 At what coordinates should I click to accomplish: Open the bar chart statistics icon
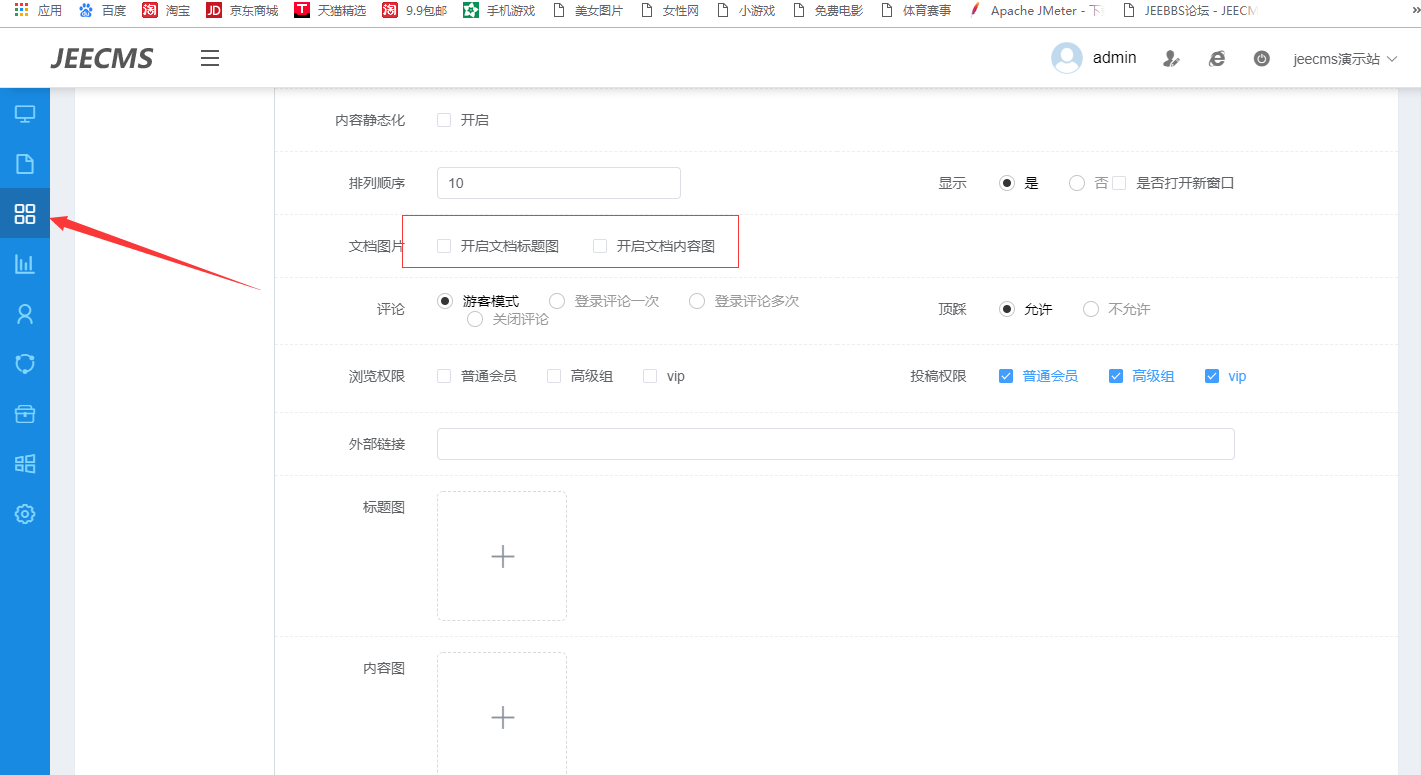pyautogui.click(x=25, y=264)
